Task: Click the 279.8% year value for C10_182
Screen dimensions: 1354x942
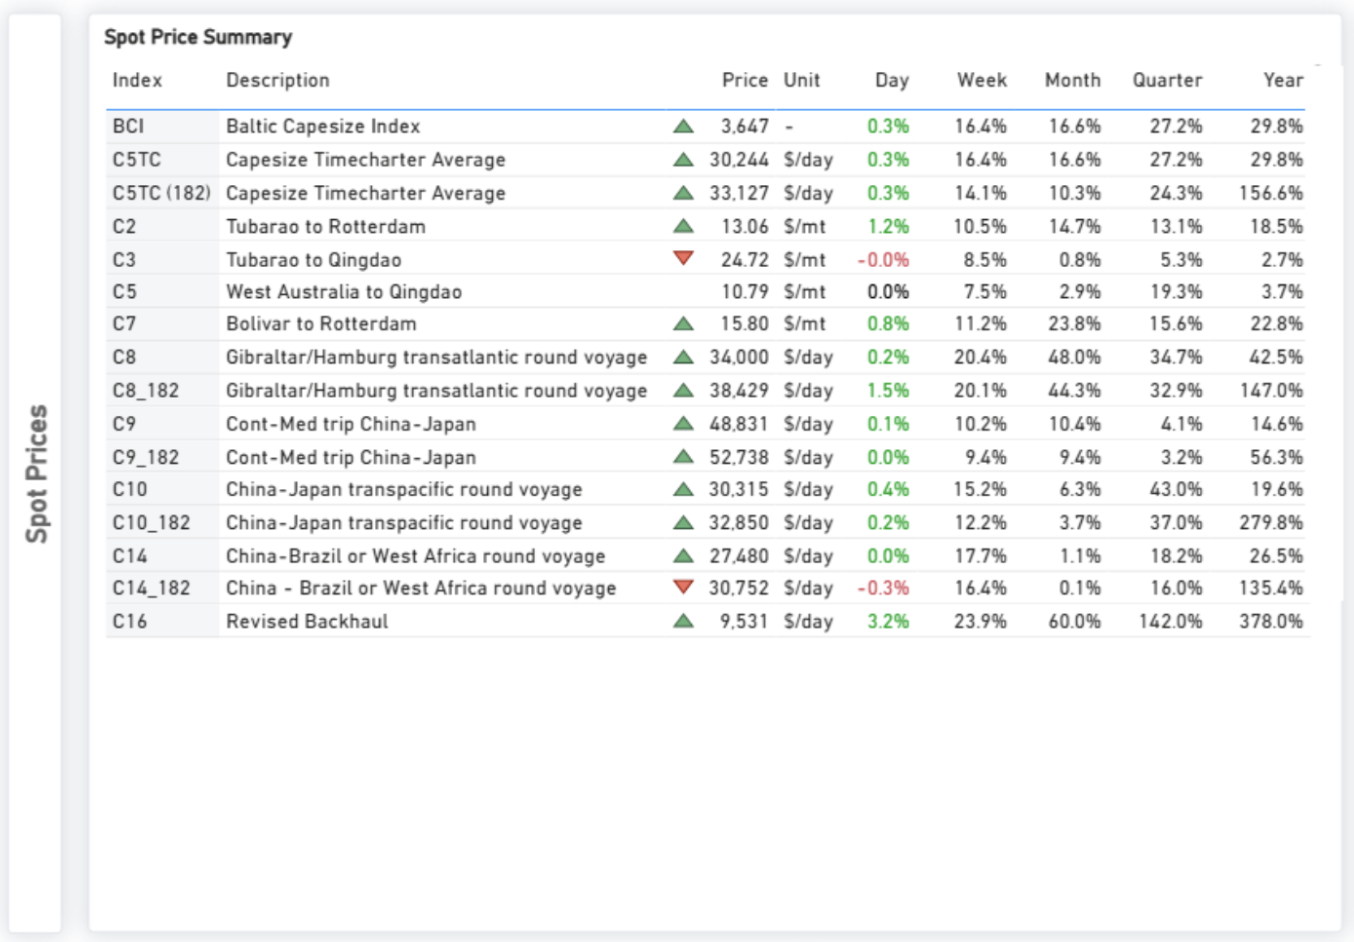Action: (1271, 523)
